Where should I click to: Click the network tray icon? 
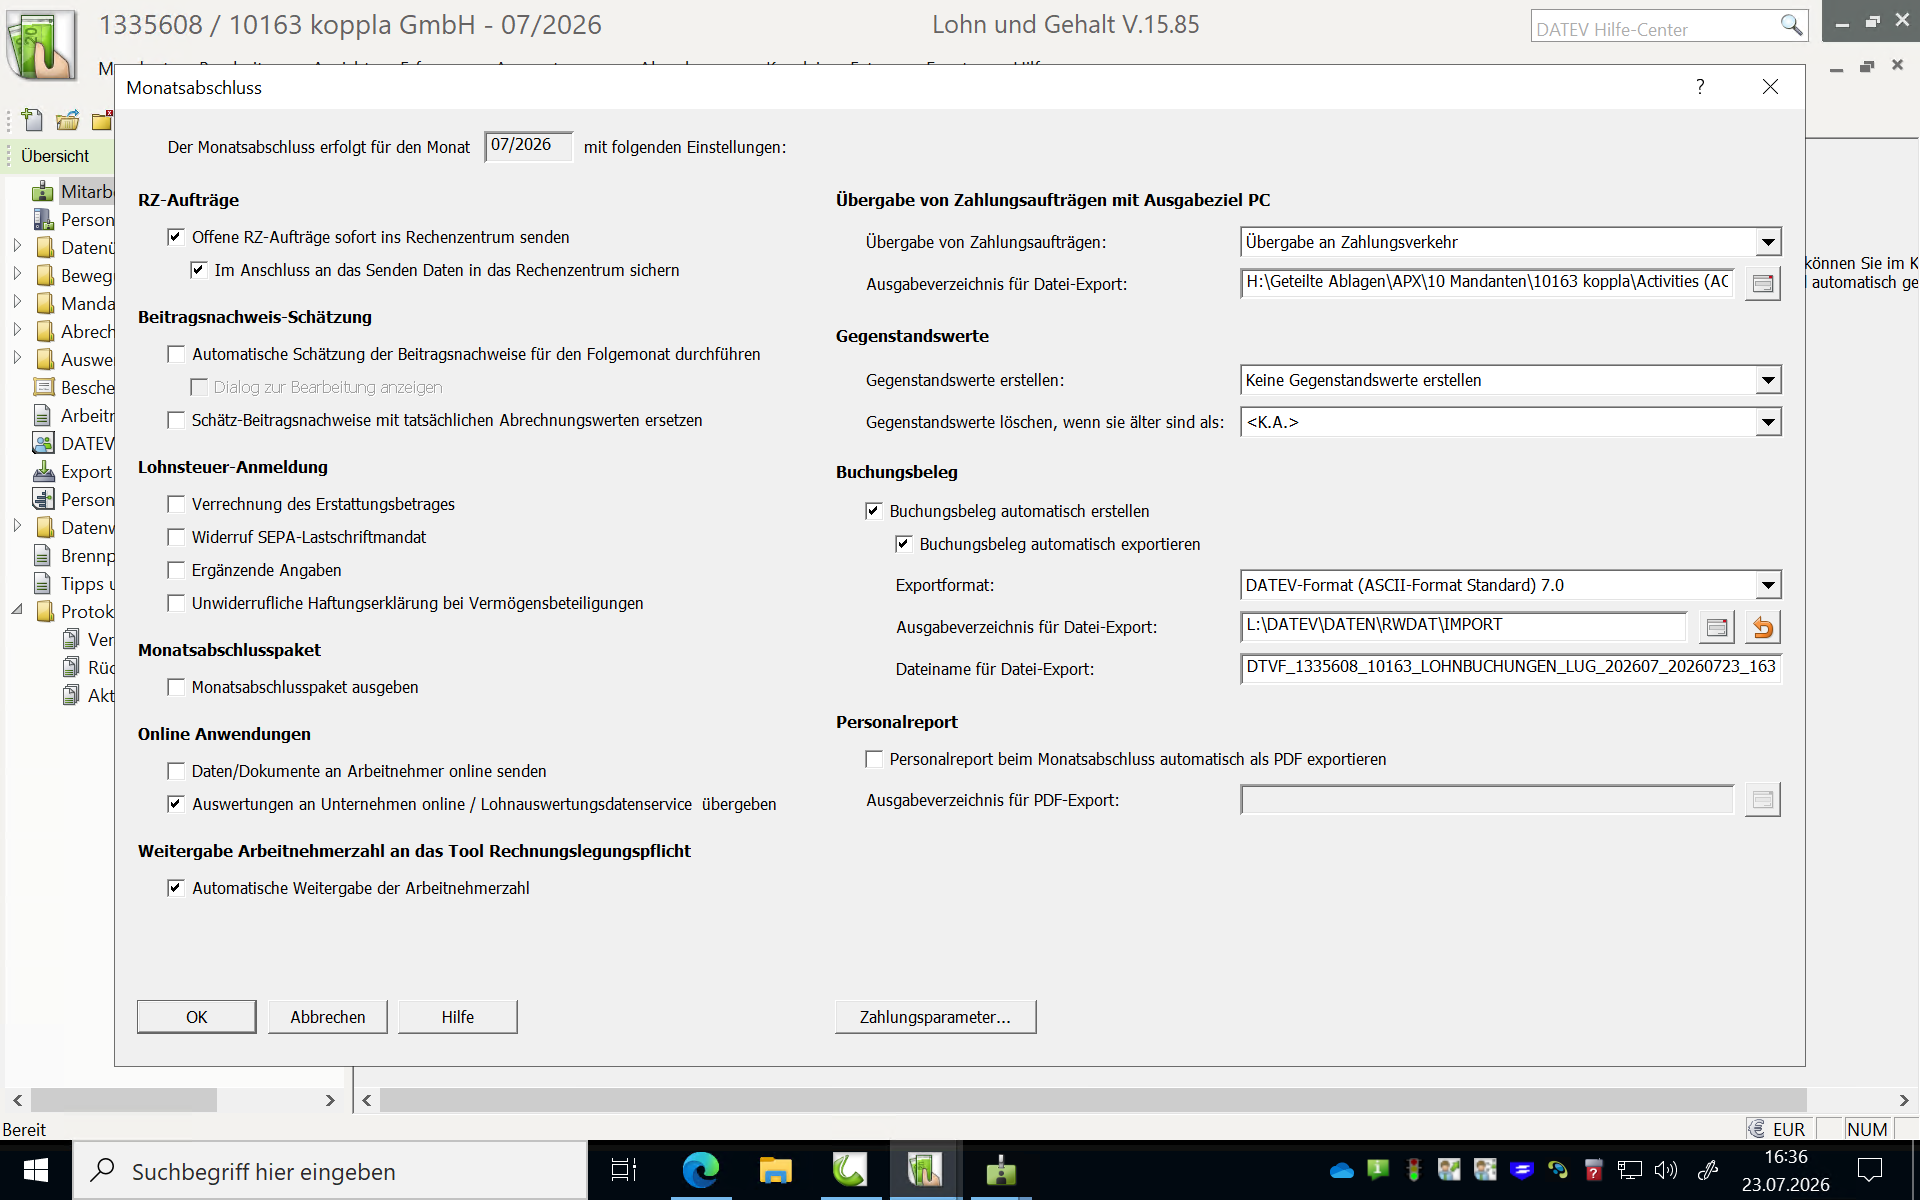coord(1630,1170)
